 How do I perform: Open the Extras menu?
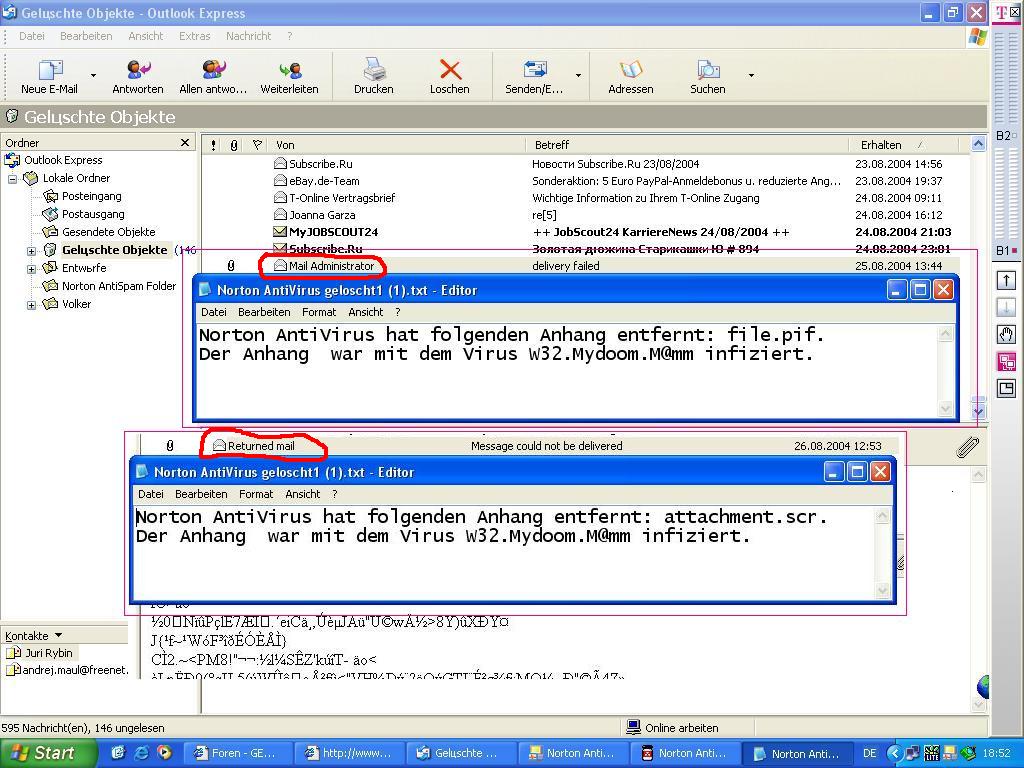[x=195, y=36]
